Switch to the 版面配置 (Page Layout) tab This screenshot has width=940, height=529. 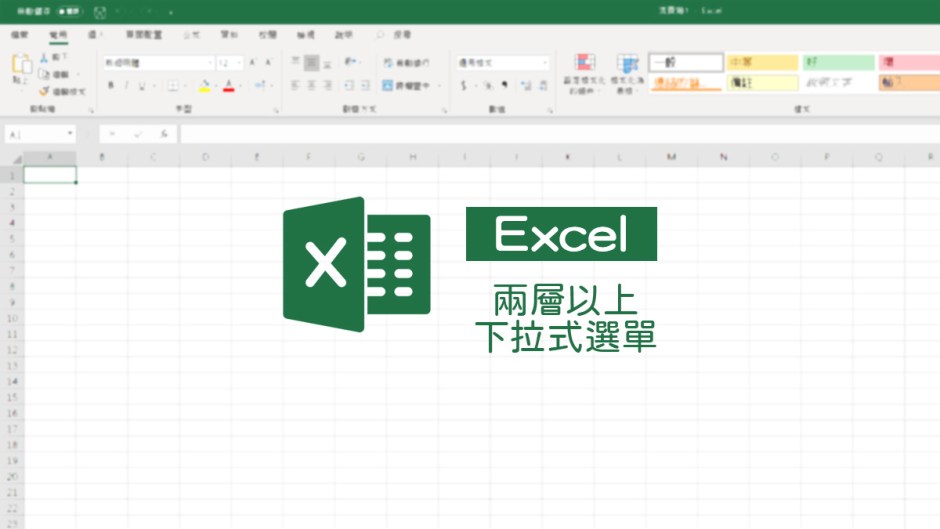click(143, 34)
